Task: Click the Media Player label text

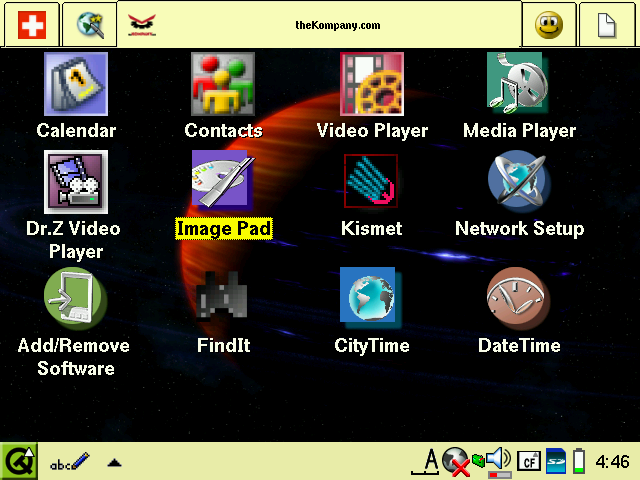Action: [519, 131]
